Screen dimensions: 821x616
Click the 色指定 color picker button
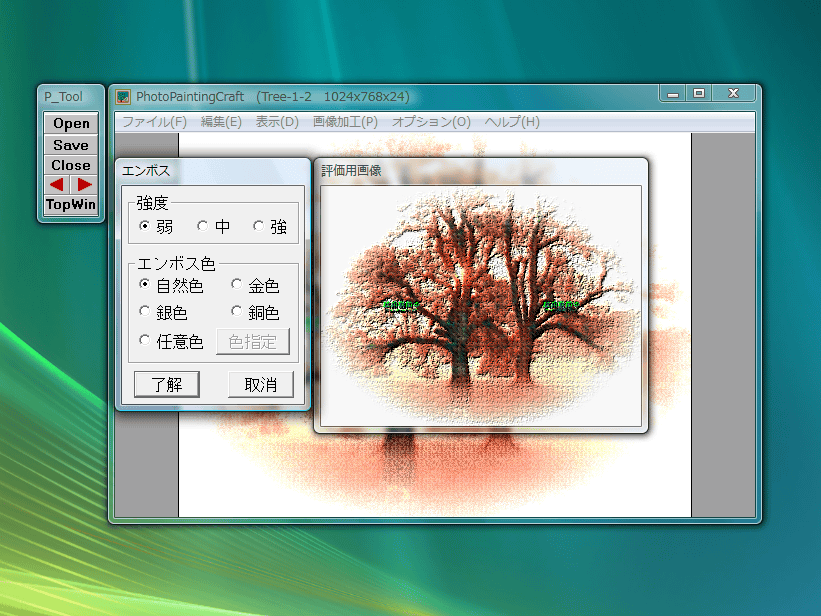(253, 342)
